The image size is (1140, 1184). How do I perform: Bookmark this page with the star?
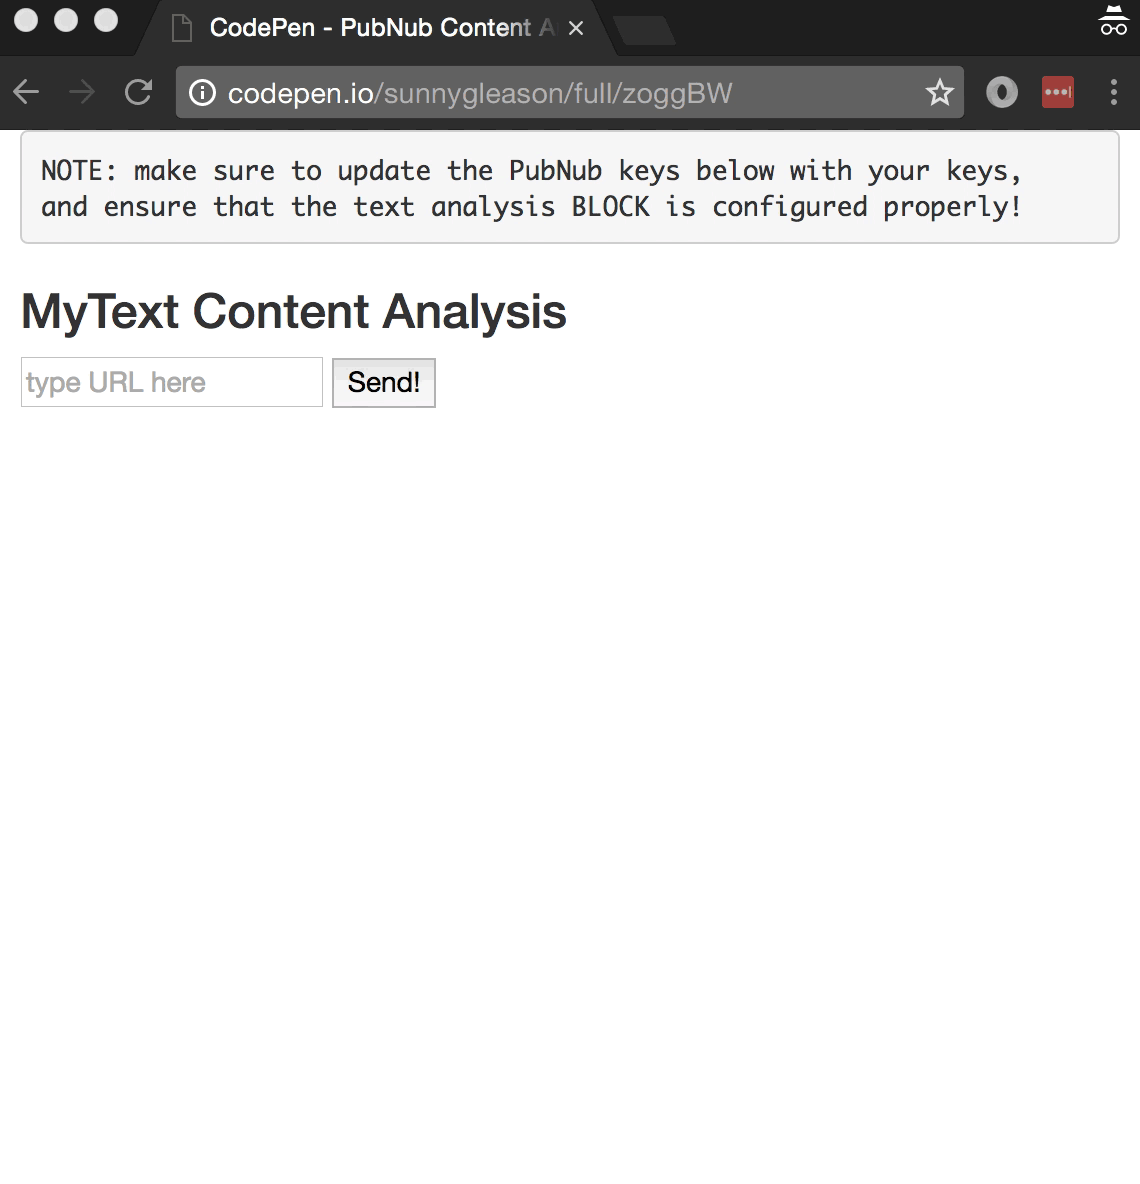point(939,93)
